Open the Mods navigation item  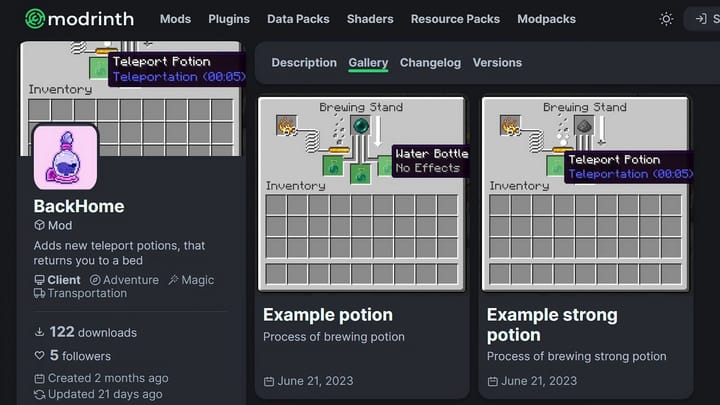pos(175,19)
